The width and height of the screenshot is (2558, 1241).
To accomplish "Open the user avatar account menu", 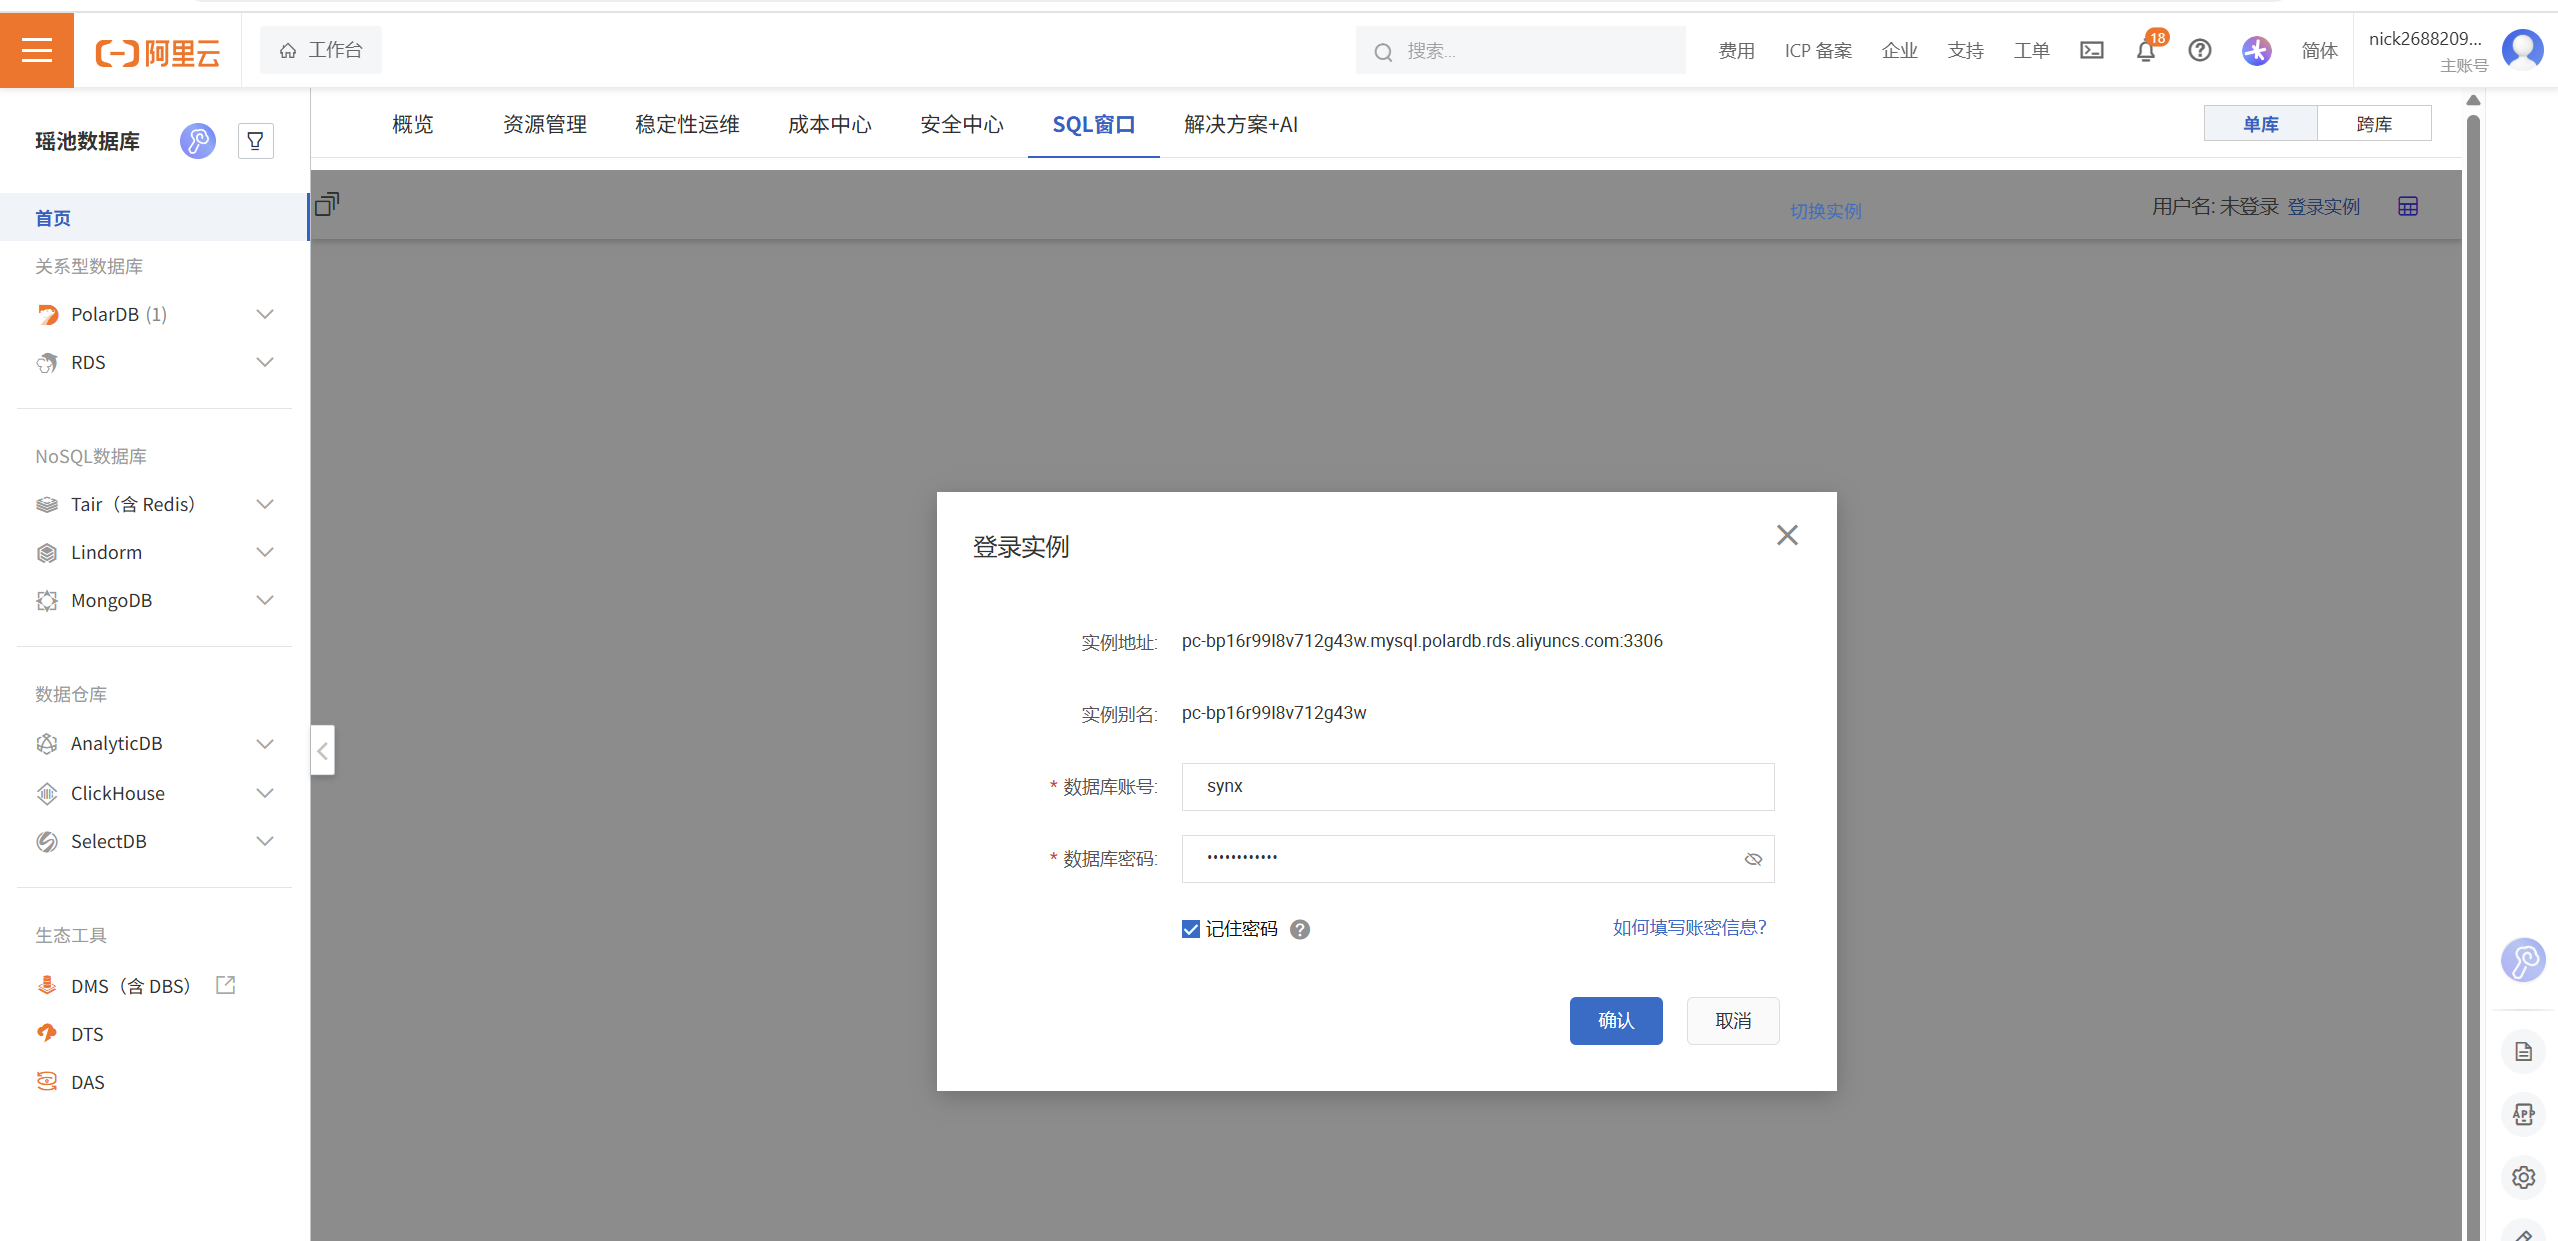I will (x=2522, y=50).
